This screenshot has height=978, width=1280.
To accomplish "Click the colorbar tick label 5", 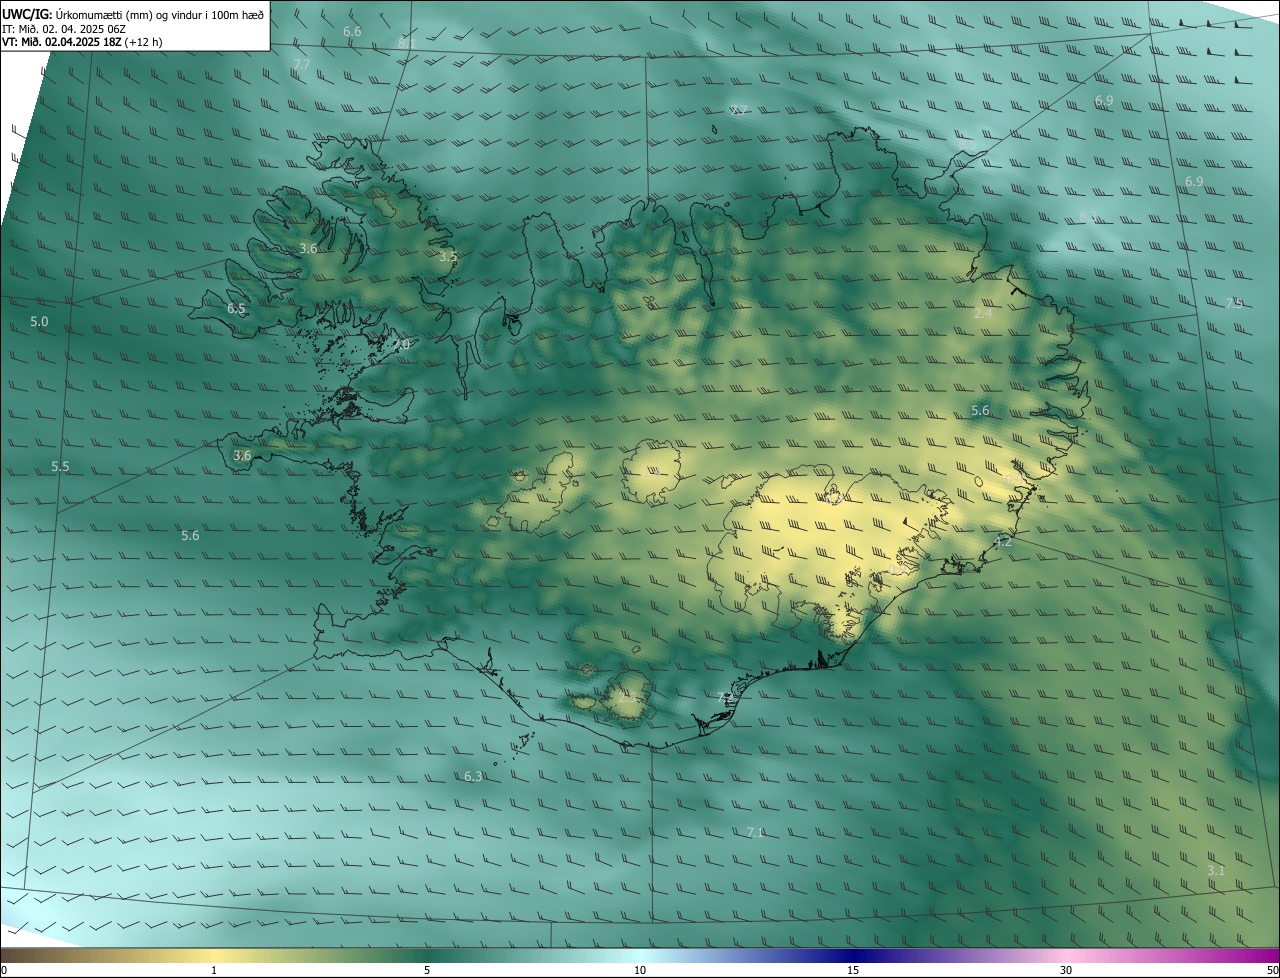I will [x=427, y=970].
